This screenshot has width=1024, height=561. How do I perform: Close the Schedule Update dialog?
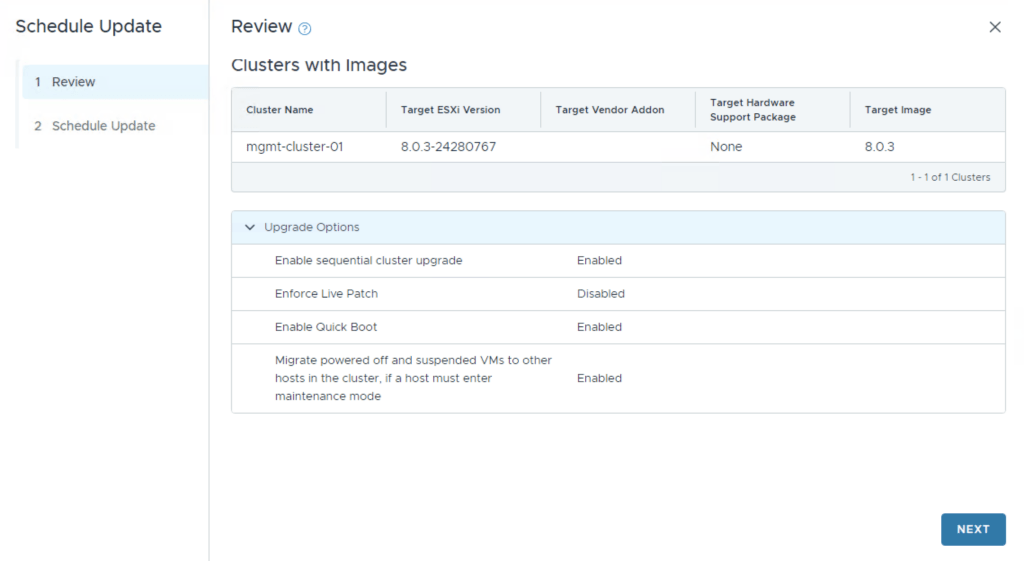[994, 27]
